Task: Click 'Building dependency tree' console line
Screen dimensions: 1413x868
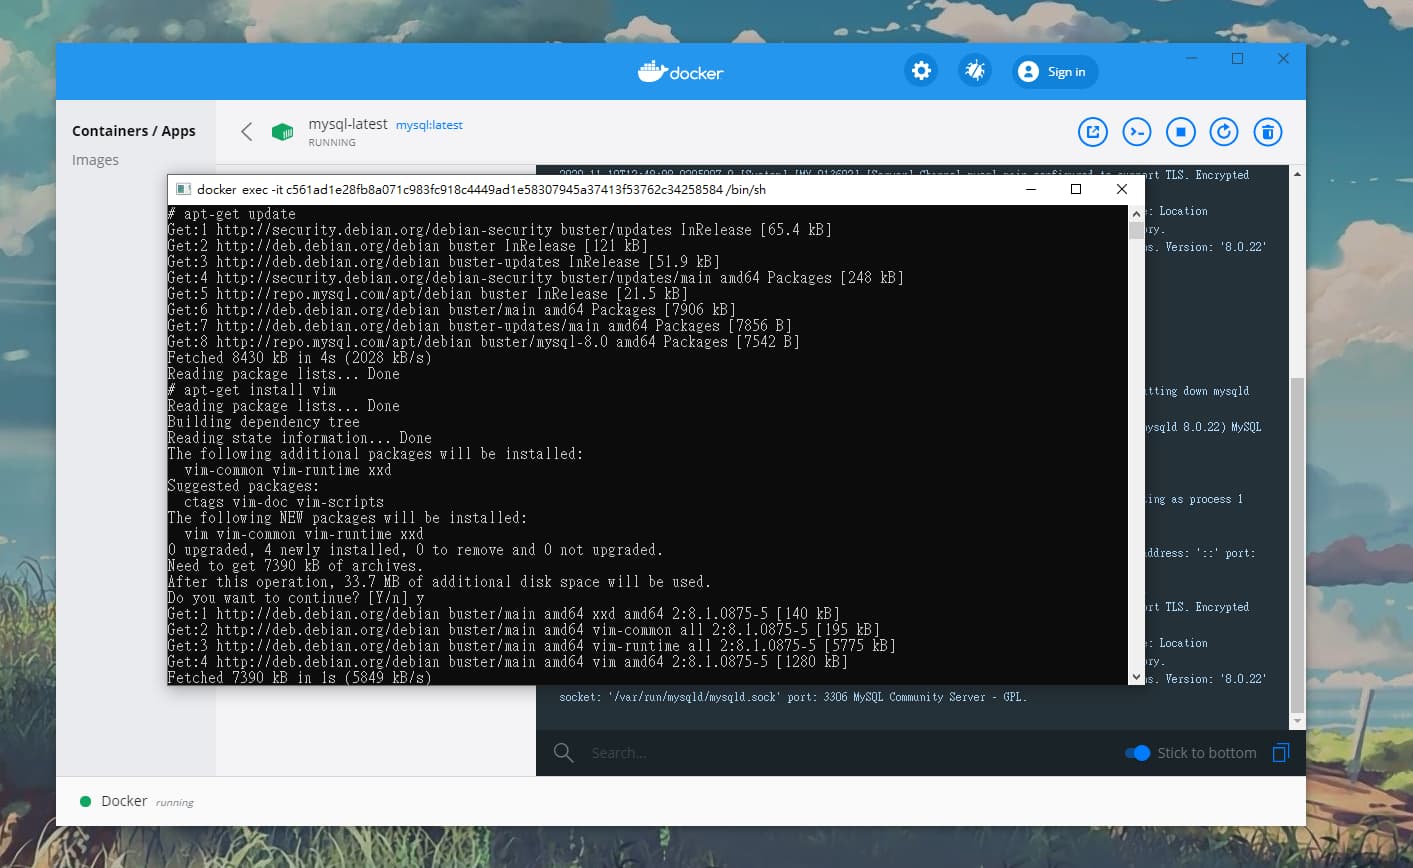Action: pos(264,421)
